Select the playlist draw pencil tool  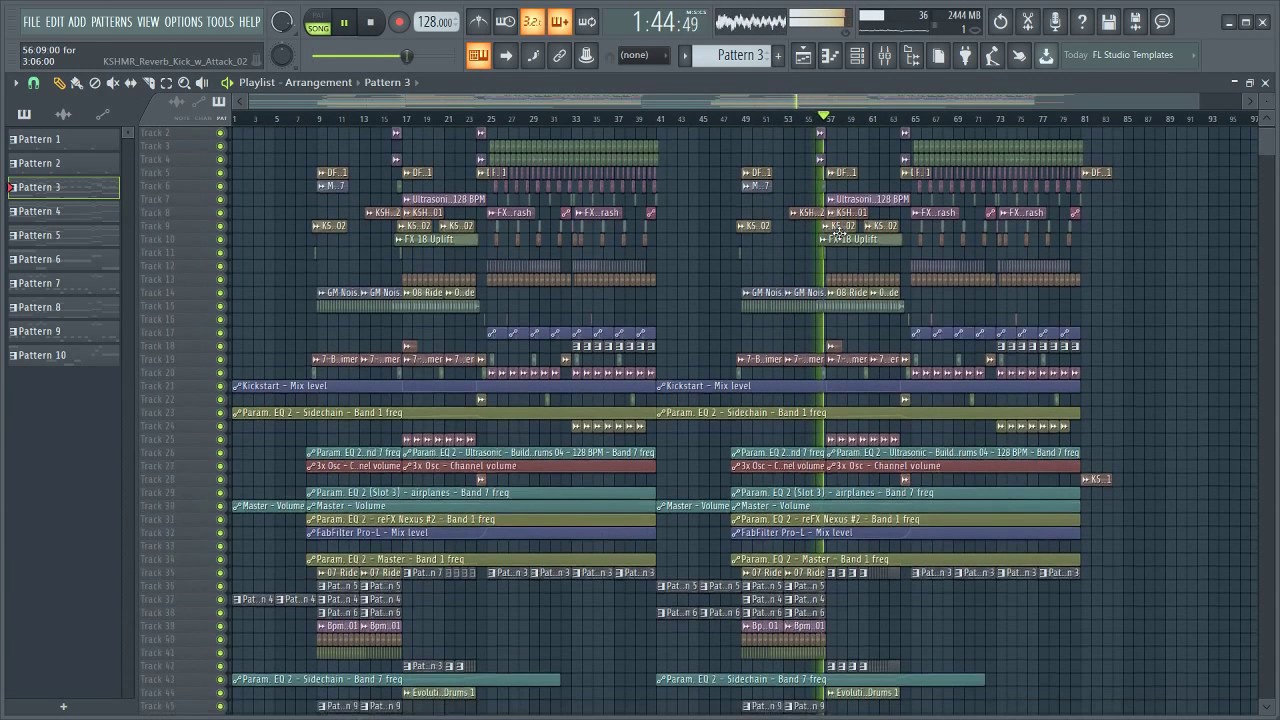[x=58, y=83]
